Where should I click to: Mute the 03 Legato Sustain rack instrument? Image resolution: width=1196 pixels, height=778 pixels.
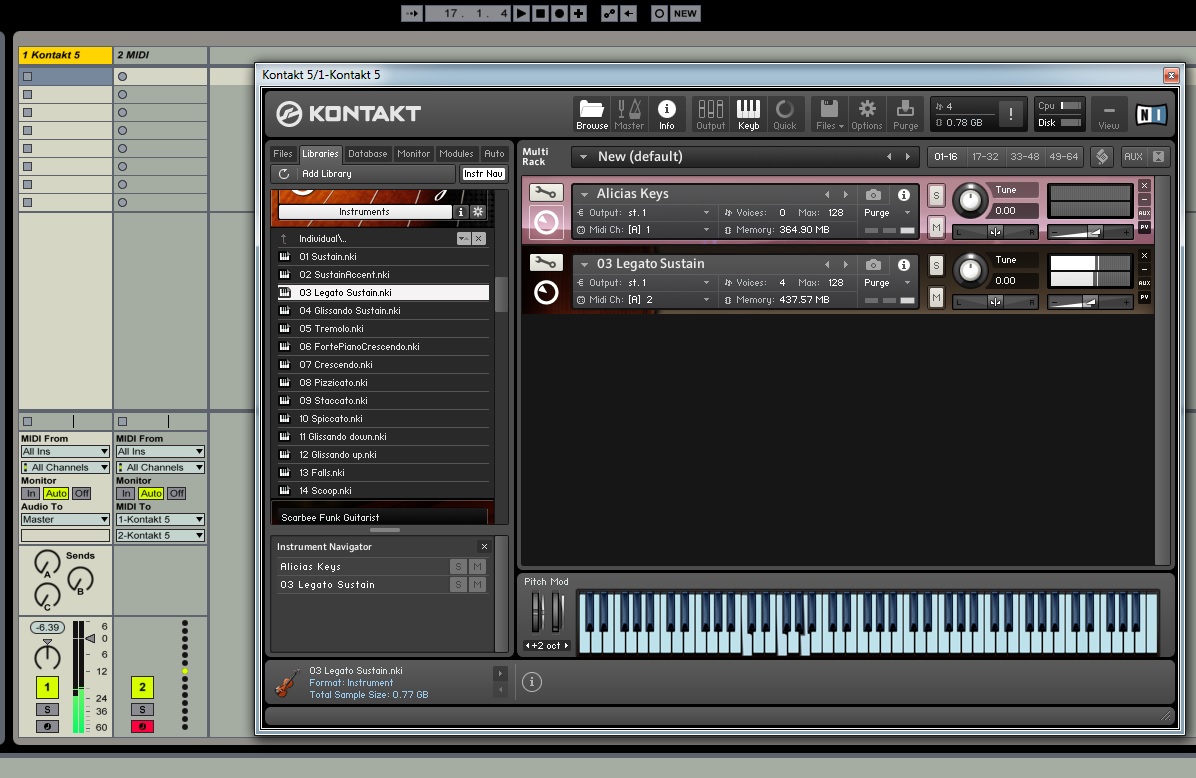click(936, 297)
